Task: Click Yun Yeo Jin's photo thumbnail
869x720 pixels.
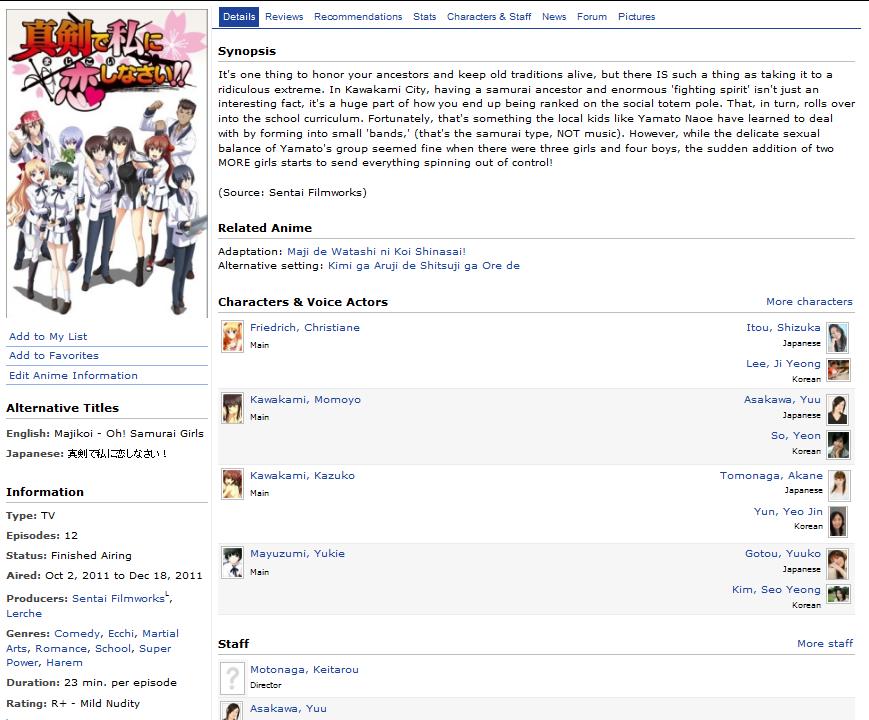Action: click(838, 522)
